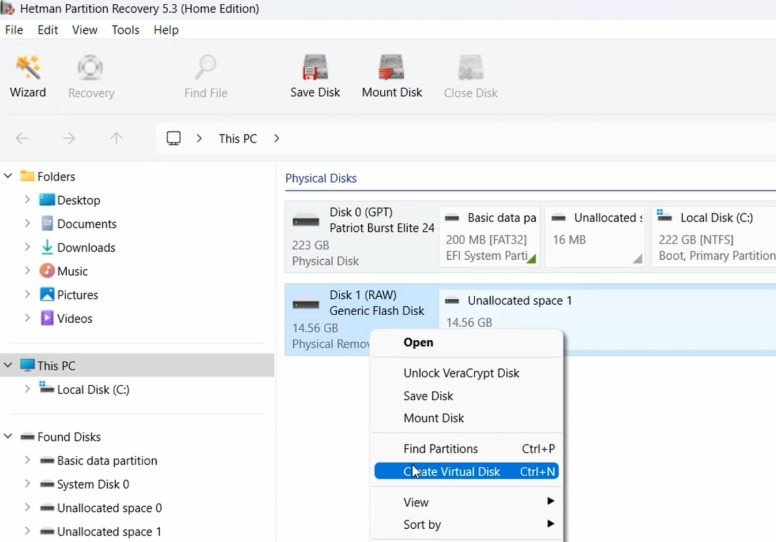The height and width of the screenshot is (542, 776).
Task: Go forward with the right arrow
Action: pyautogui.click(x=69, y=138)
